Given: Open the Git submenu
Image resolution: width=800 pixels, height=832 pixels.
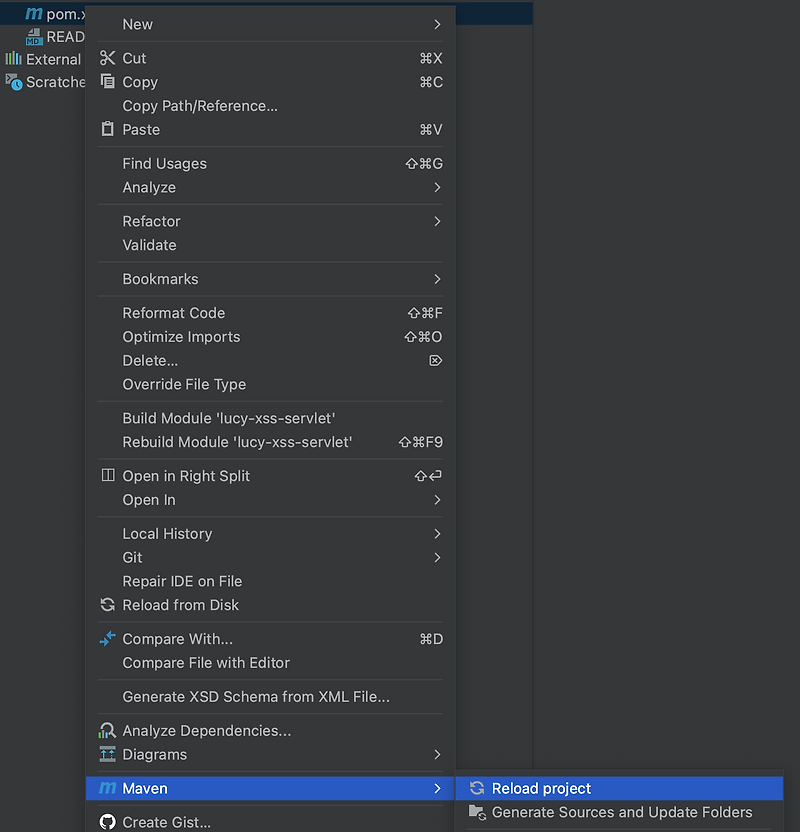Looking at the screenshot, I should (437, 557).
